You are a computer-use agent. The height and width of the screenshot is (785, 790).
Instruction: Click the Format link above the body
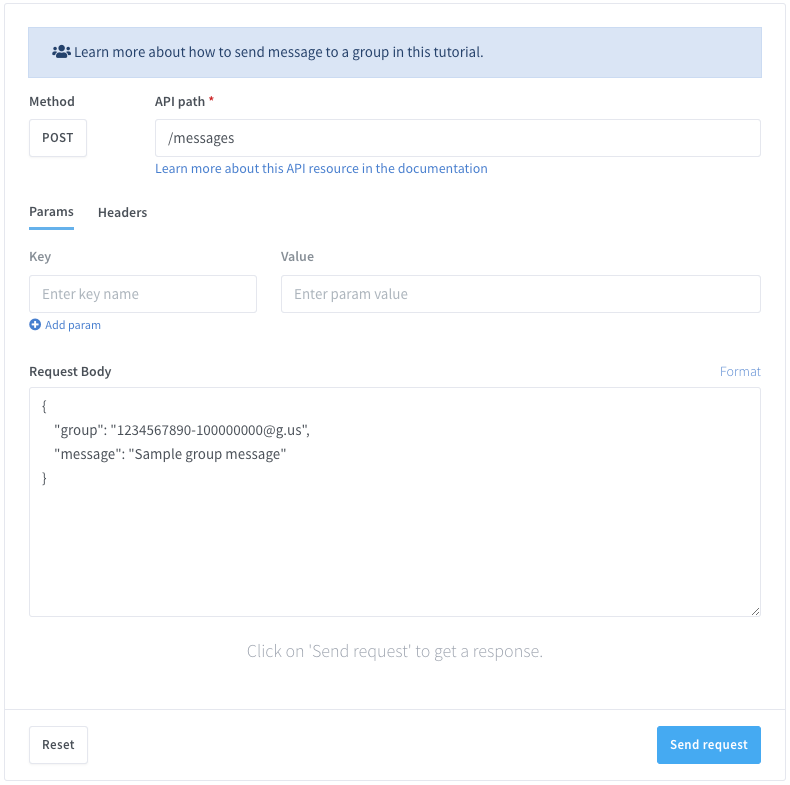click(740, 371)
